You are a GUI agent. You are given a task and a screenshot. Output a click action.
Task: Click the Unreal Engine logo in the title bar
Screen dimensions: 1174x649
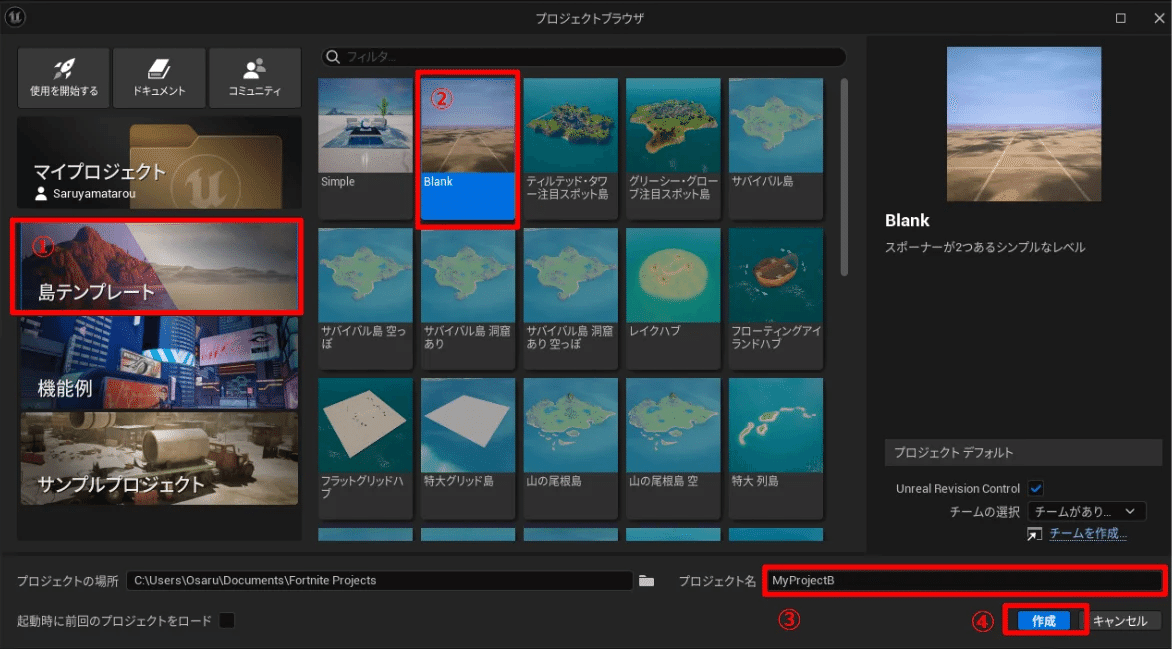(x=15, y=16)
